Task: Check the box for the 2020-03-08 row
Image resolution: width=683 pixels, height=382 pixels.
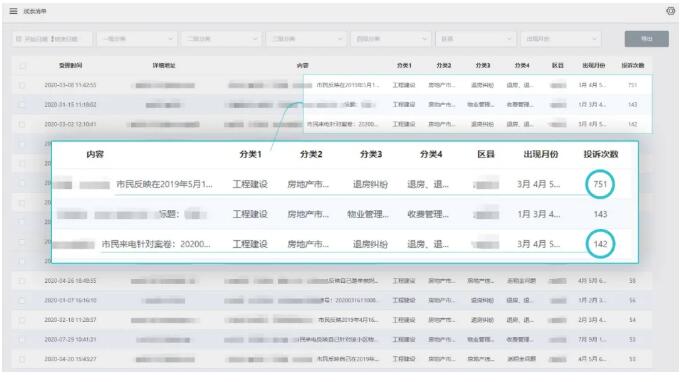Action: (22, 85)
